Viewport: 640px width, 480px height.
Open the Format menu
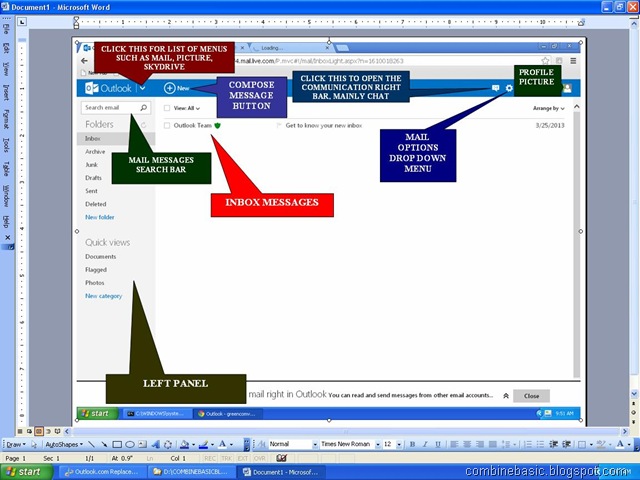click(x=6, y=119)
